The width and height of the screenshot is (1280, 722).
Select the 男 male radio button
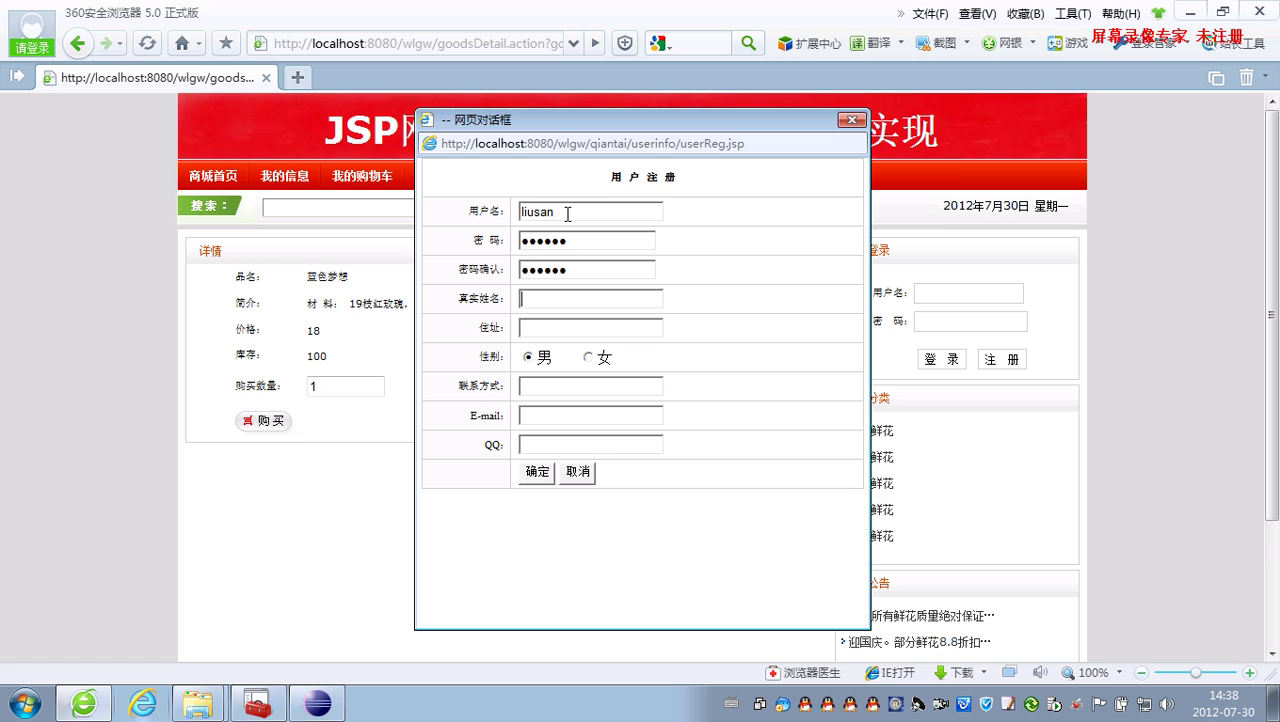pos(528,357)
